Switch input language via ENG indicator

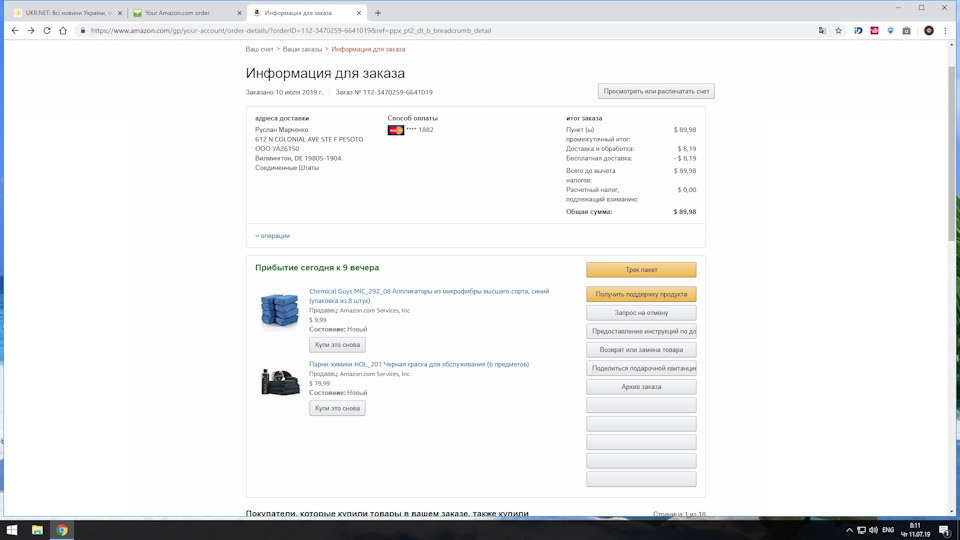pos(888,530)
